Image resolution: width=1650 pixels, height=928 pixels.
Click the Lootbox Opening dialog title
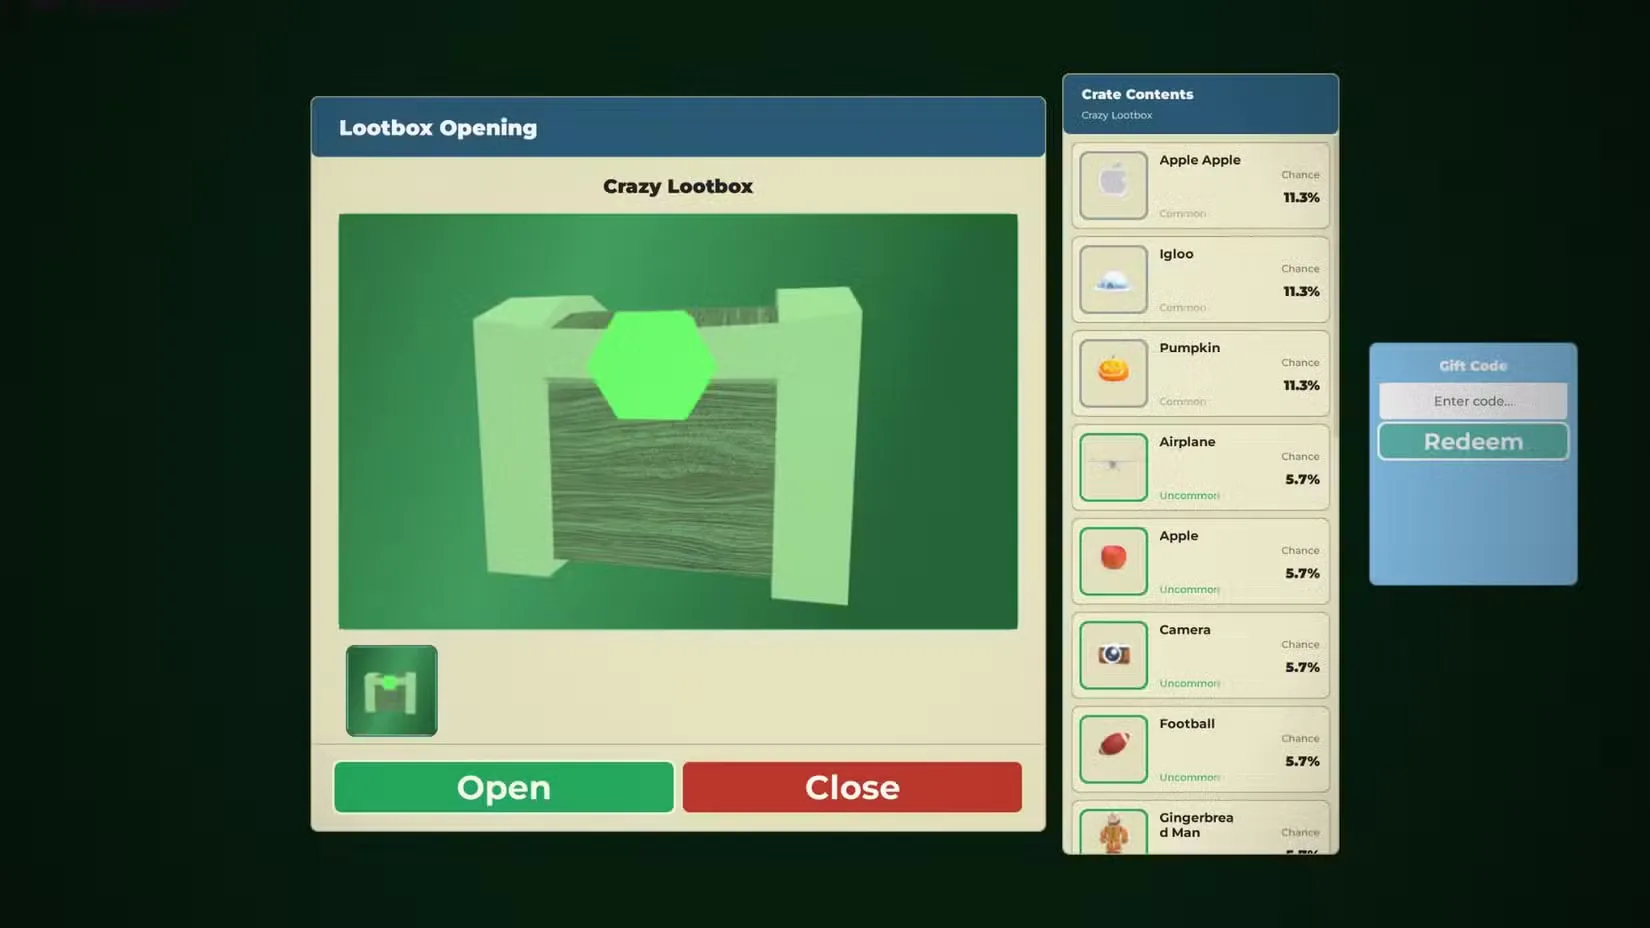click(438, 128)
